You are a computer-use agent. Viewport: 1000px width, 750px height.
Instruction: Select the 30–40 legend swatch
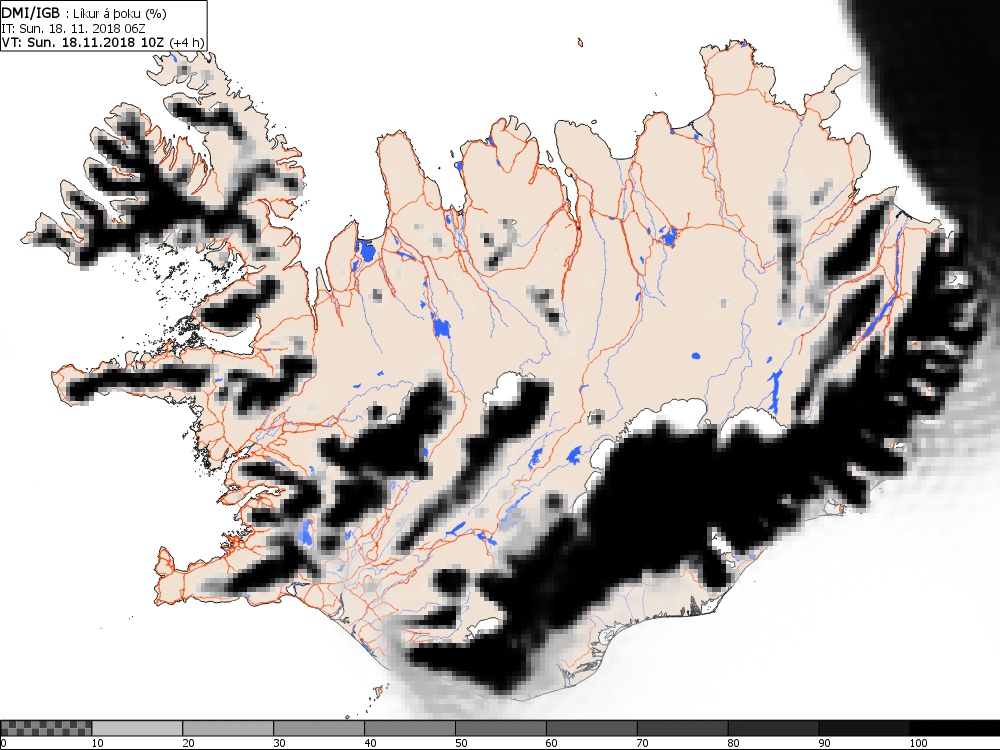point(319,728)
